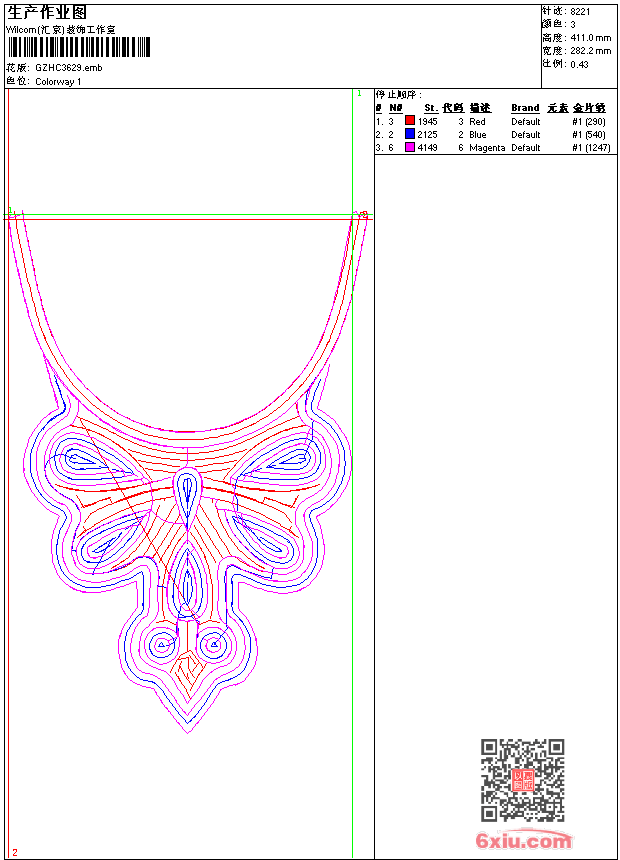Click the red thread color swatch
Image resolution: width=620 pixels, height=860 pixels.
pyautogui.click(x=409, y=121)
